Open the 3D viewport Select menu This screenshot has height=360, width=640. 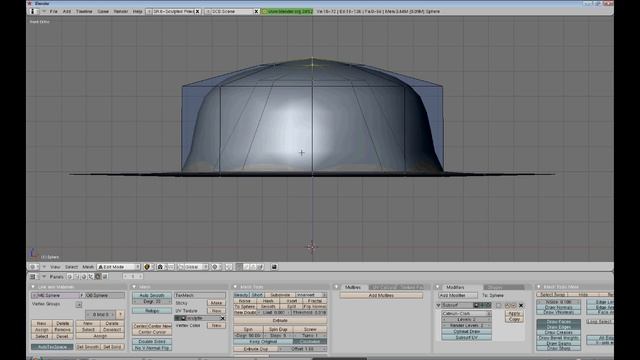[x=71, y=267]
